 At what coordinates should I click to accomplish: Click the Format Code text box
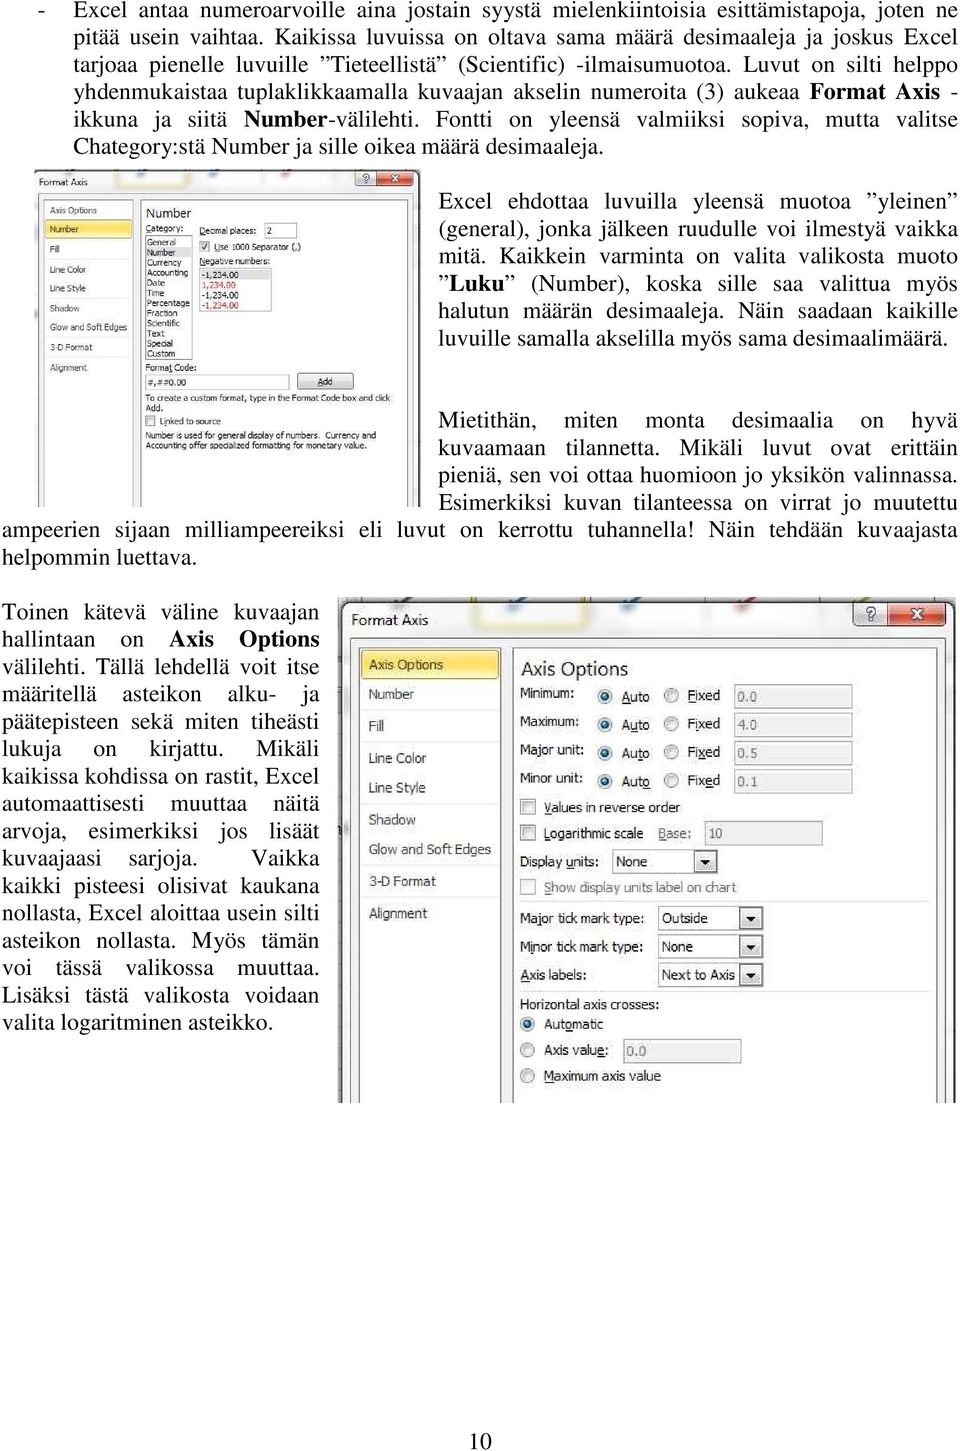[217, 382]
